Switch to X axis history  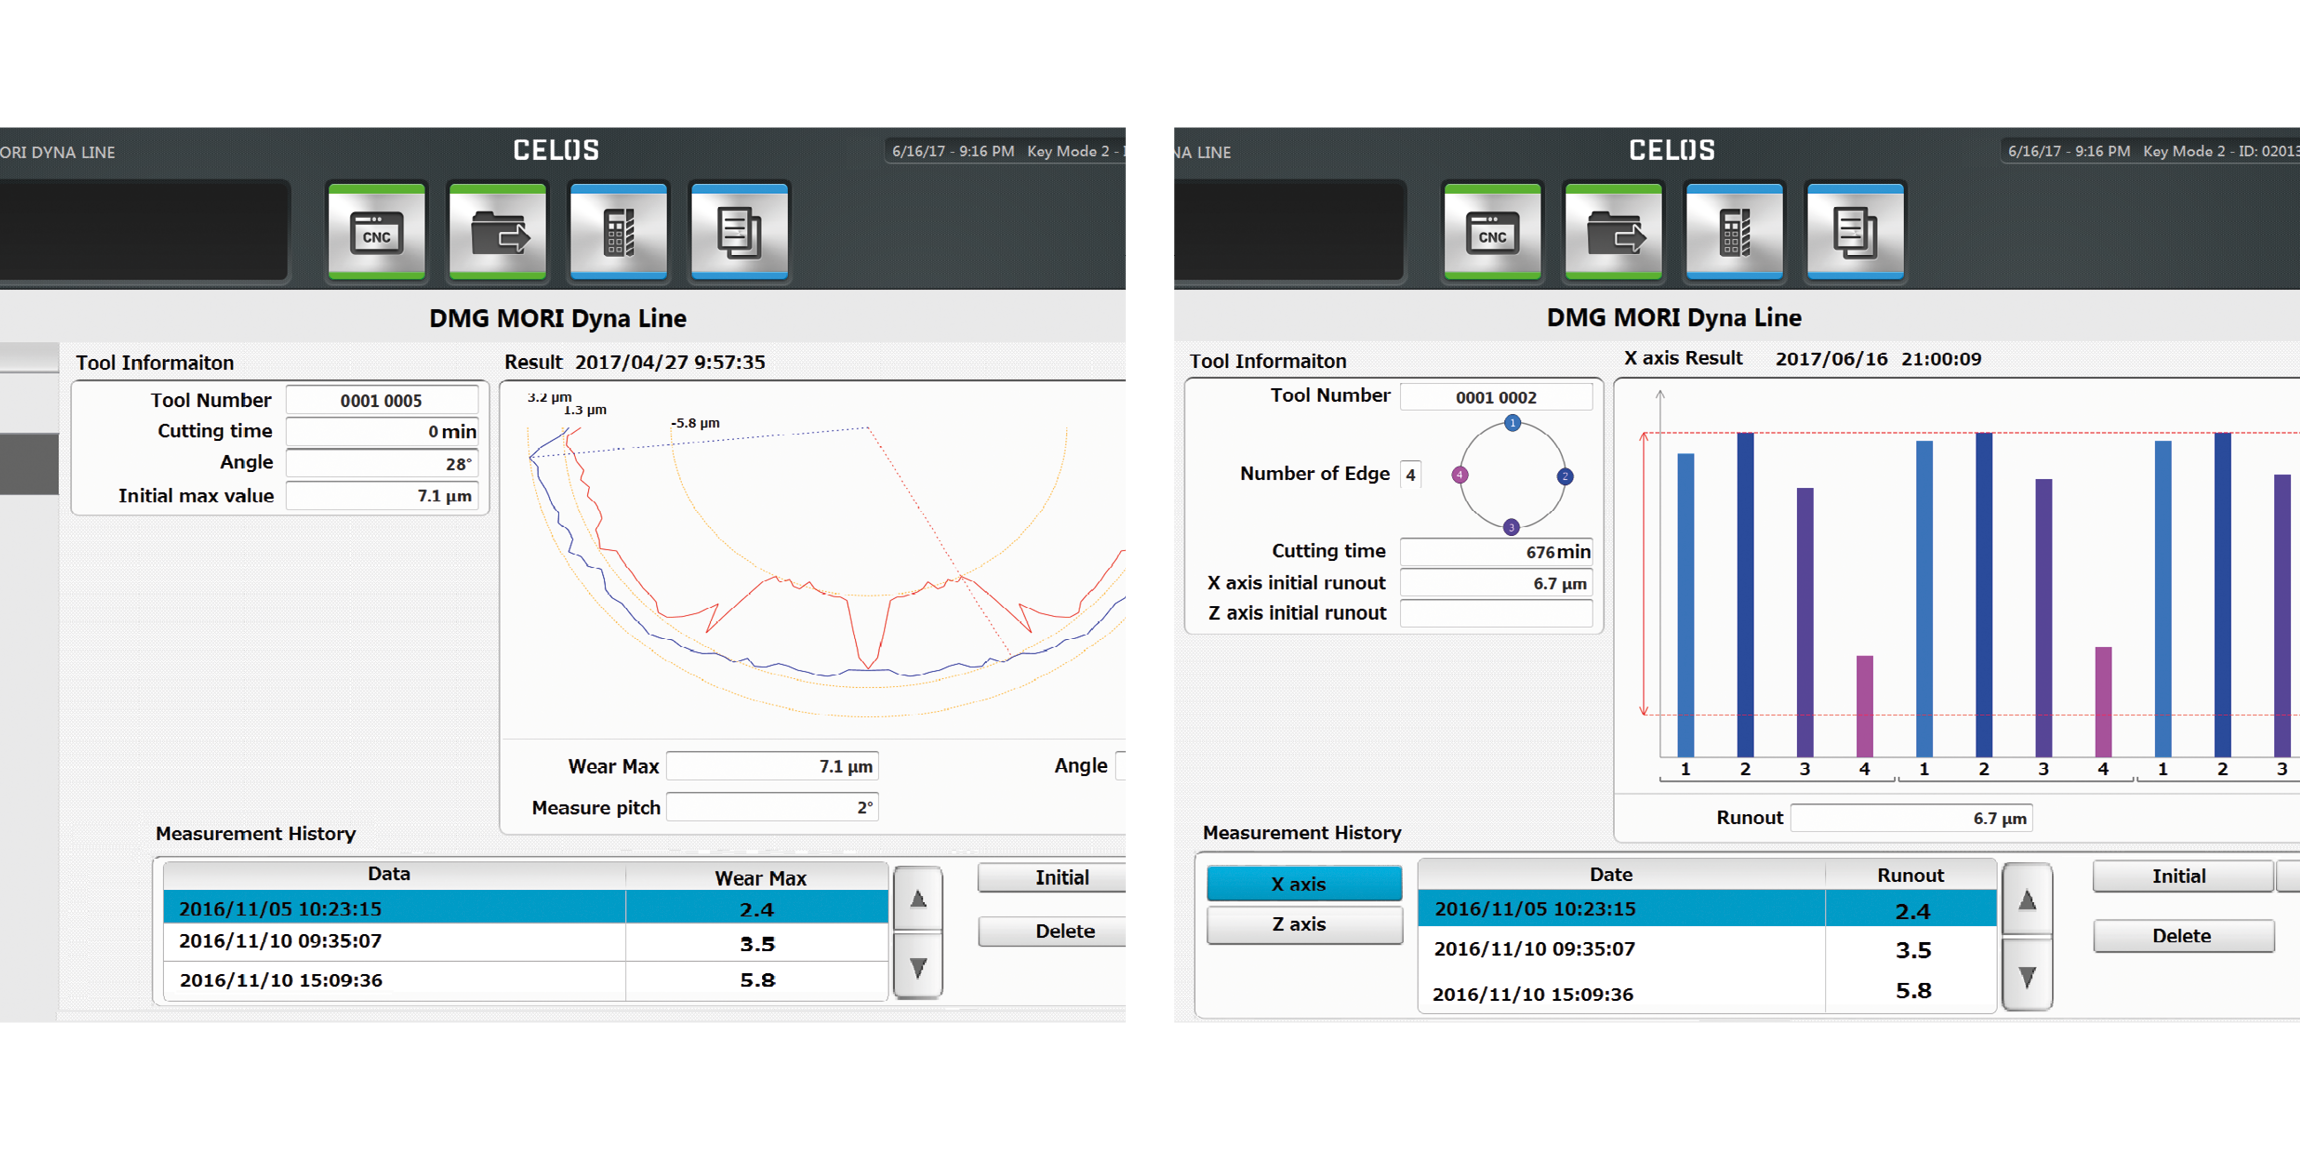click(1304, 884)
